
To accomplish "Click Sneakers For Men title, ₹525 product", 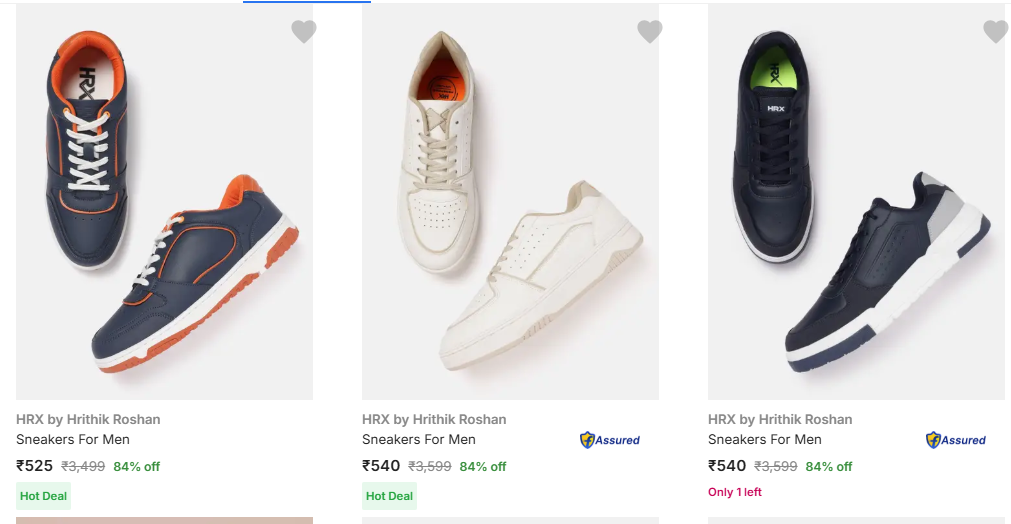I will pyautogui.click(x=73, y=439).
